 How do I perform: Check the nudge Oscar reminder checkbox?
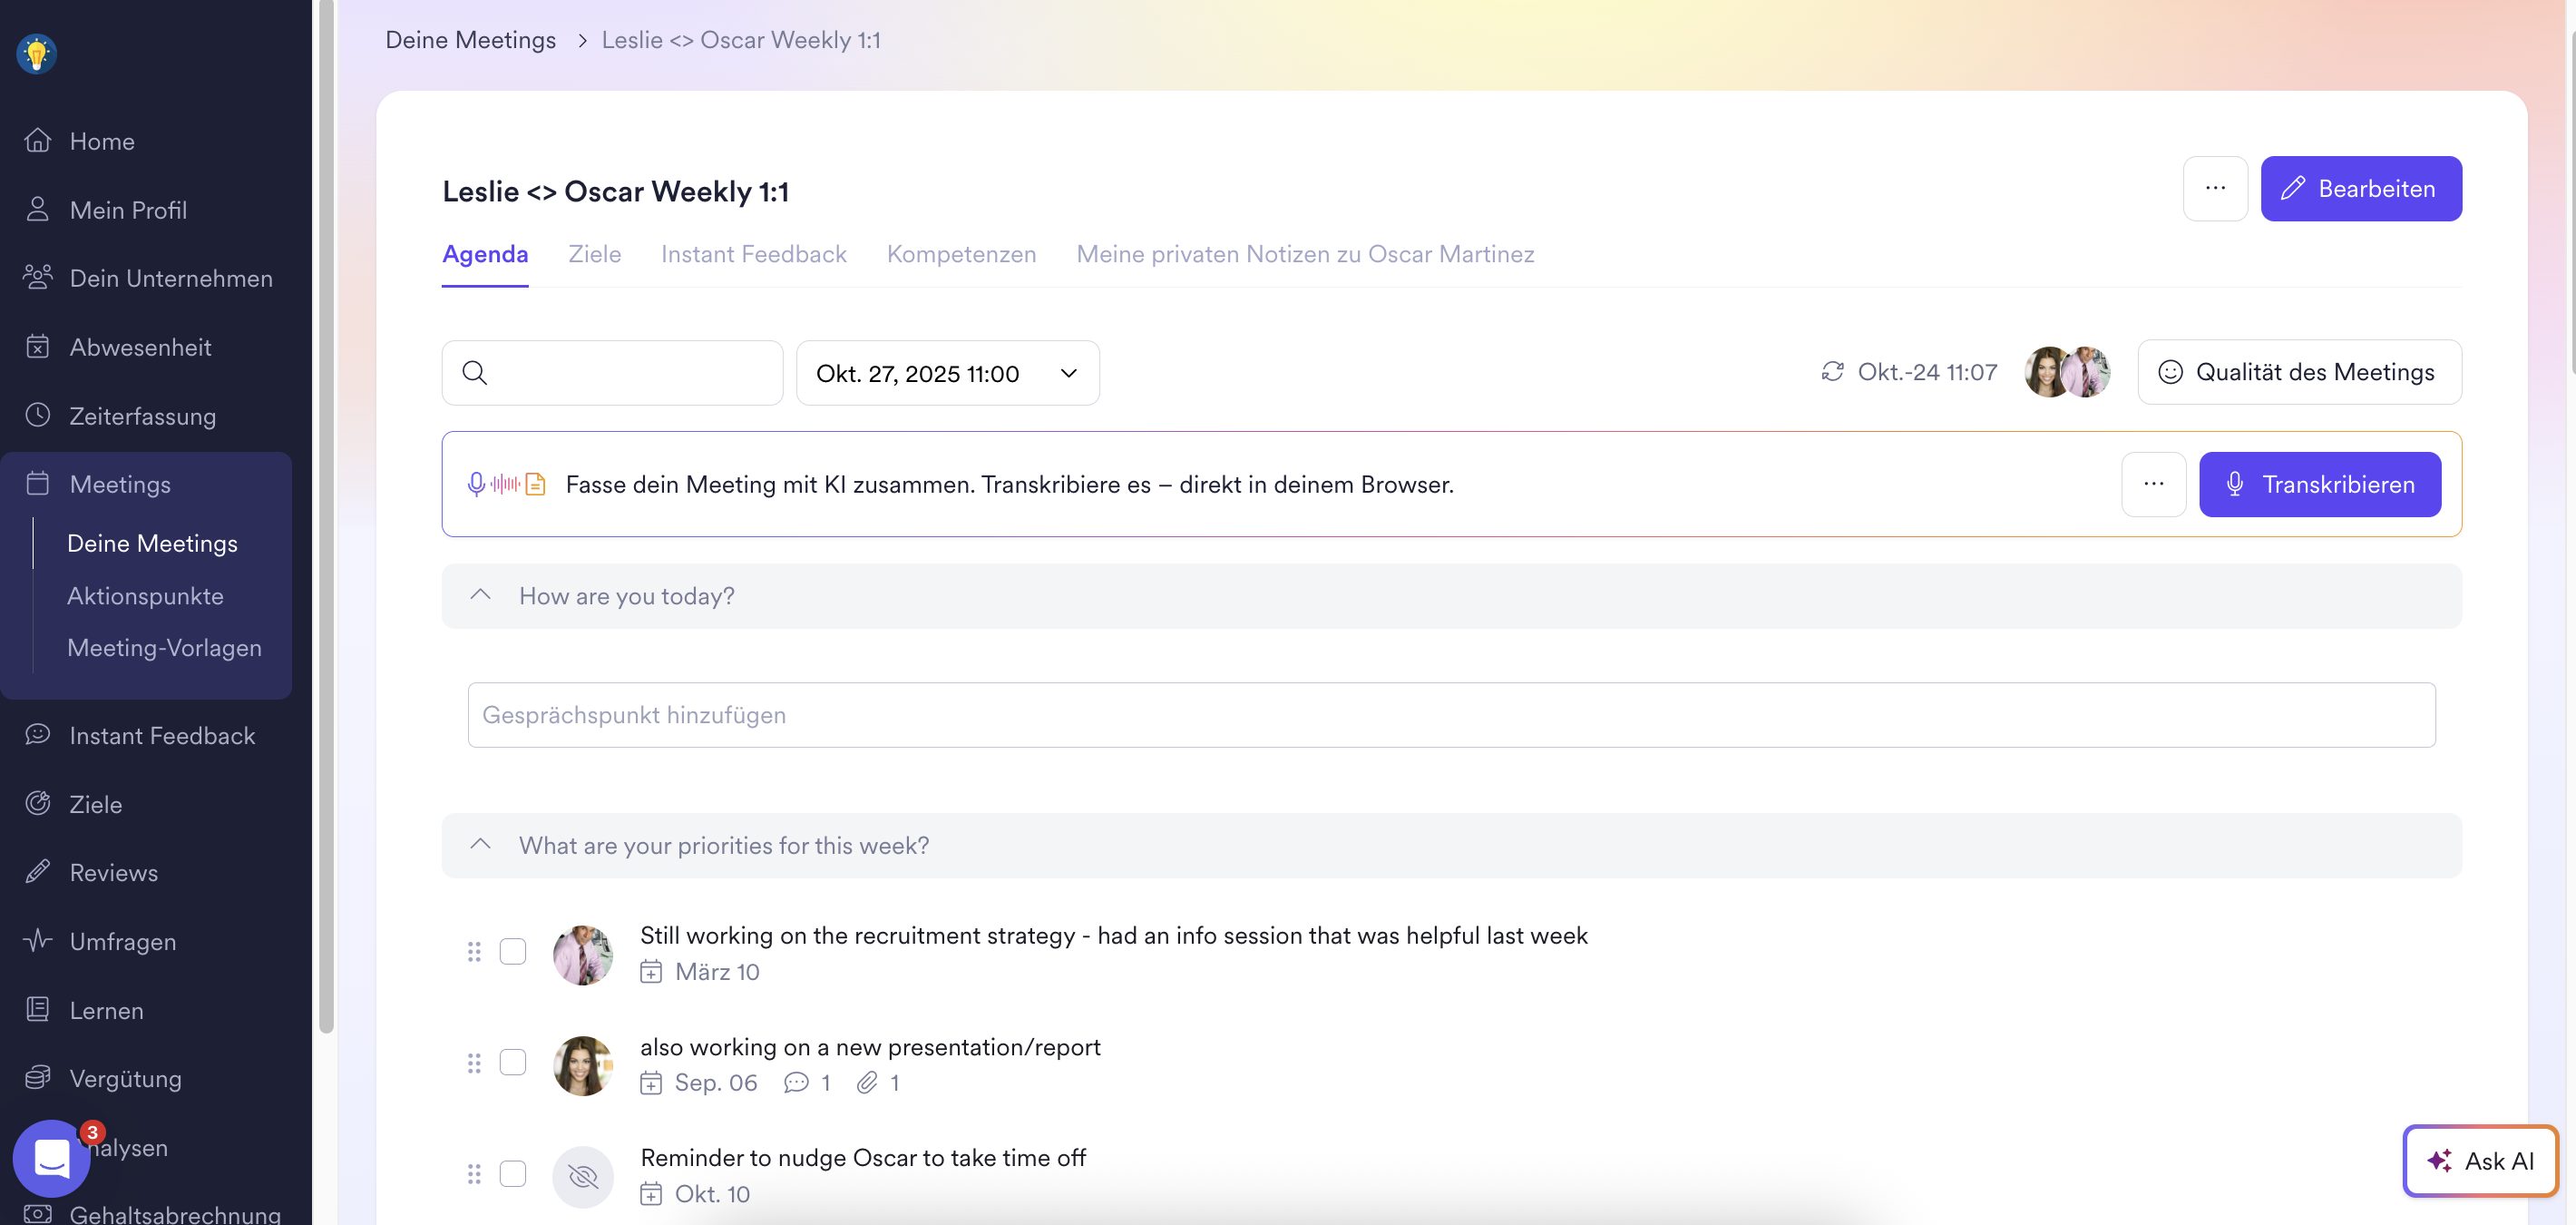[513, 1173]
